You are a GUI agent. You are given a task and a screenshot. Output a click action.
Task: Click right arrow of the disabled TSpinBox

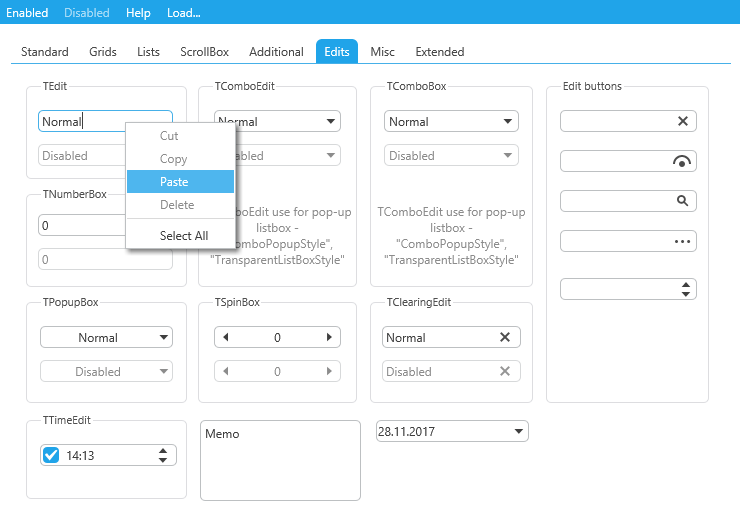tap(329, 371)
